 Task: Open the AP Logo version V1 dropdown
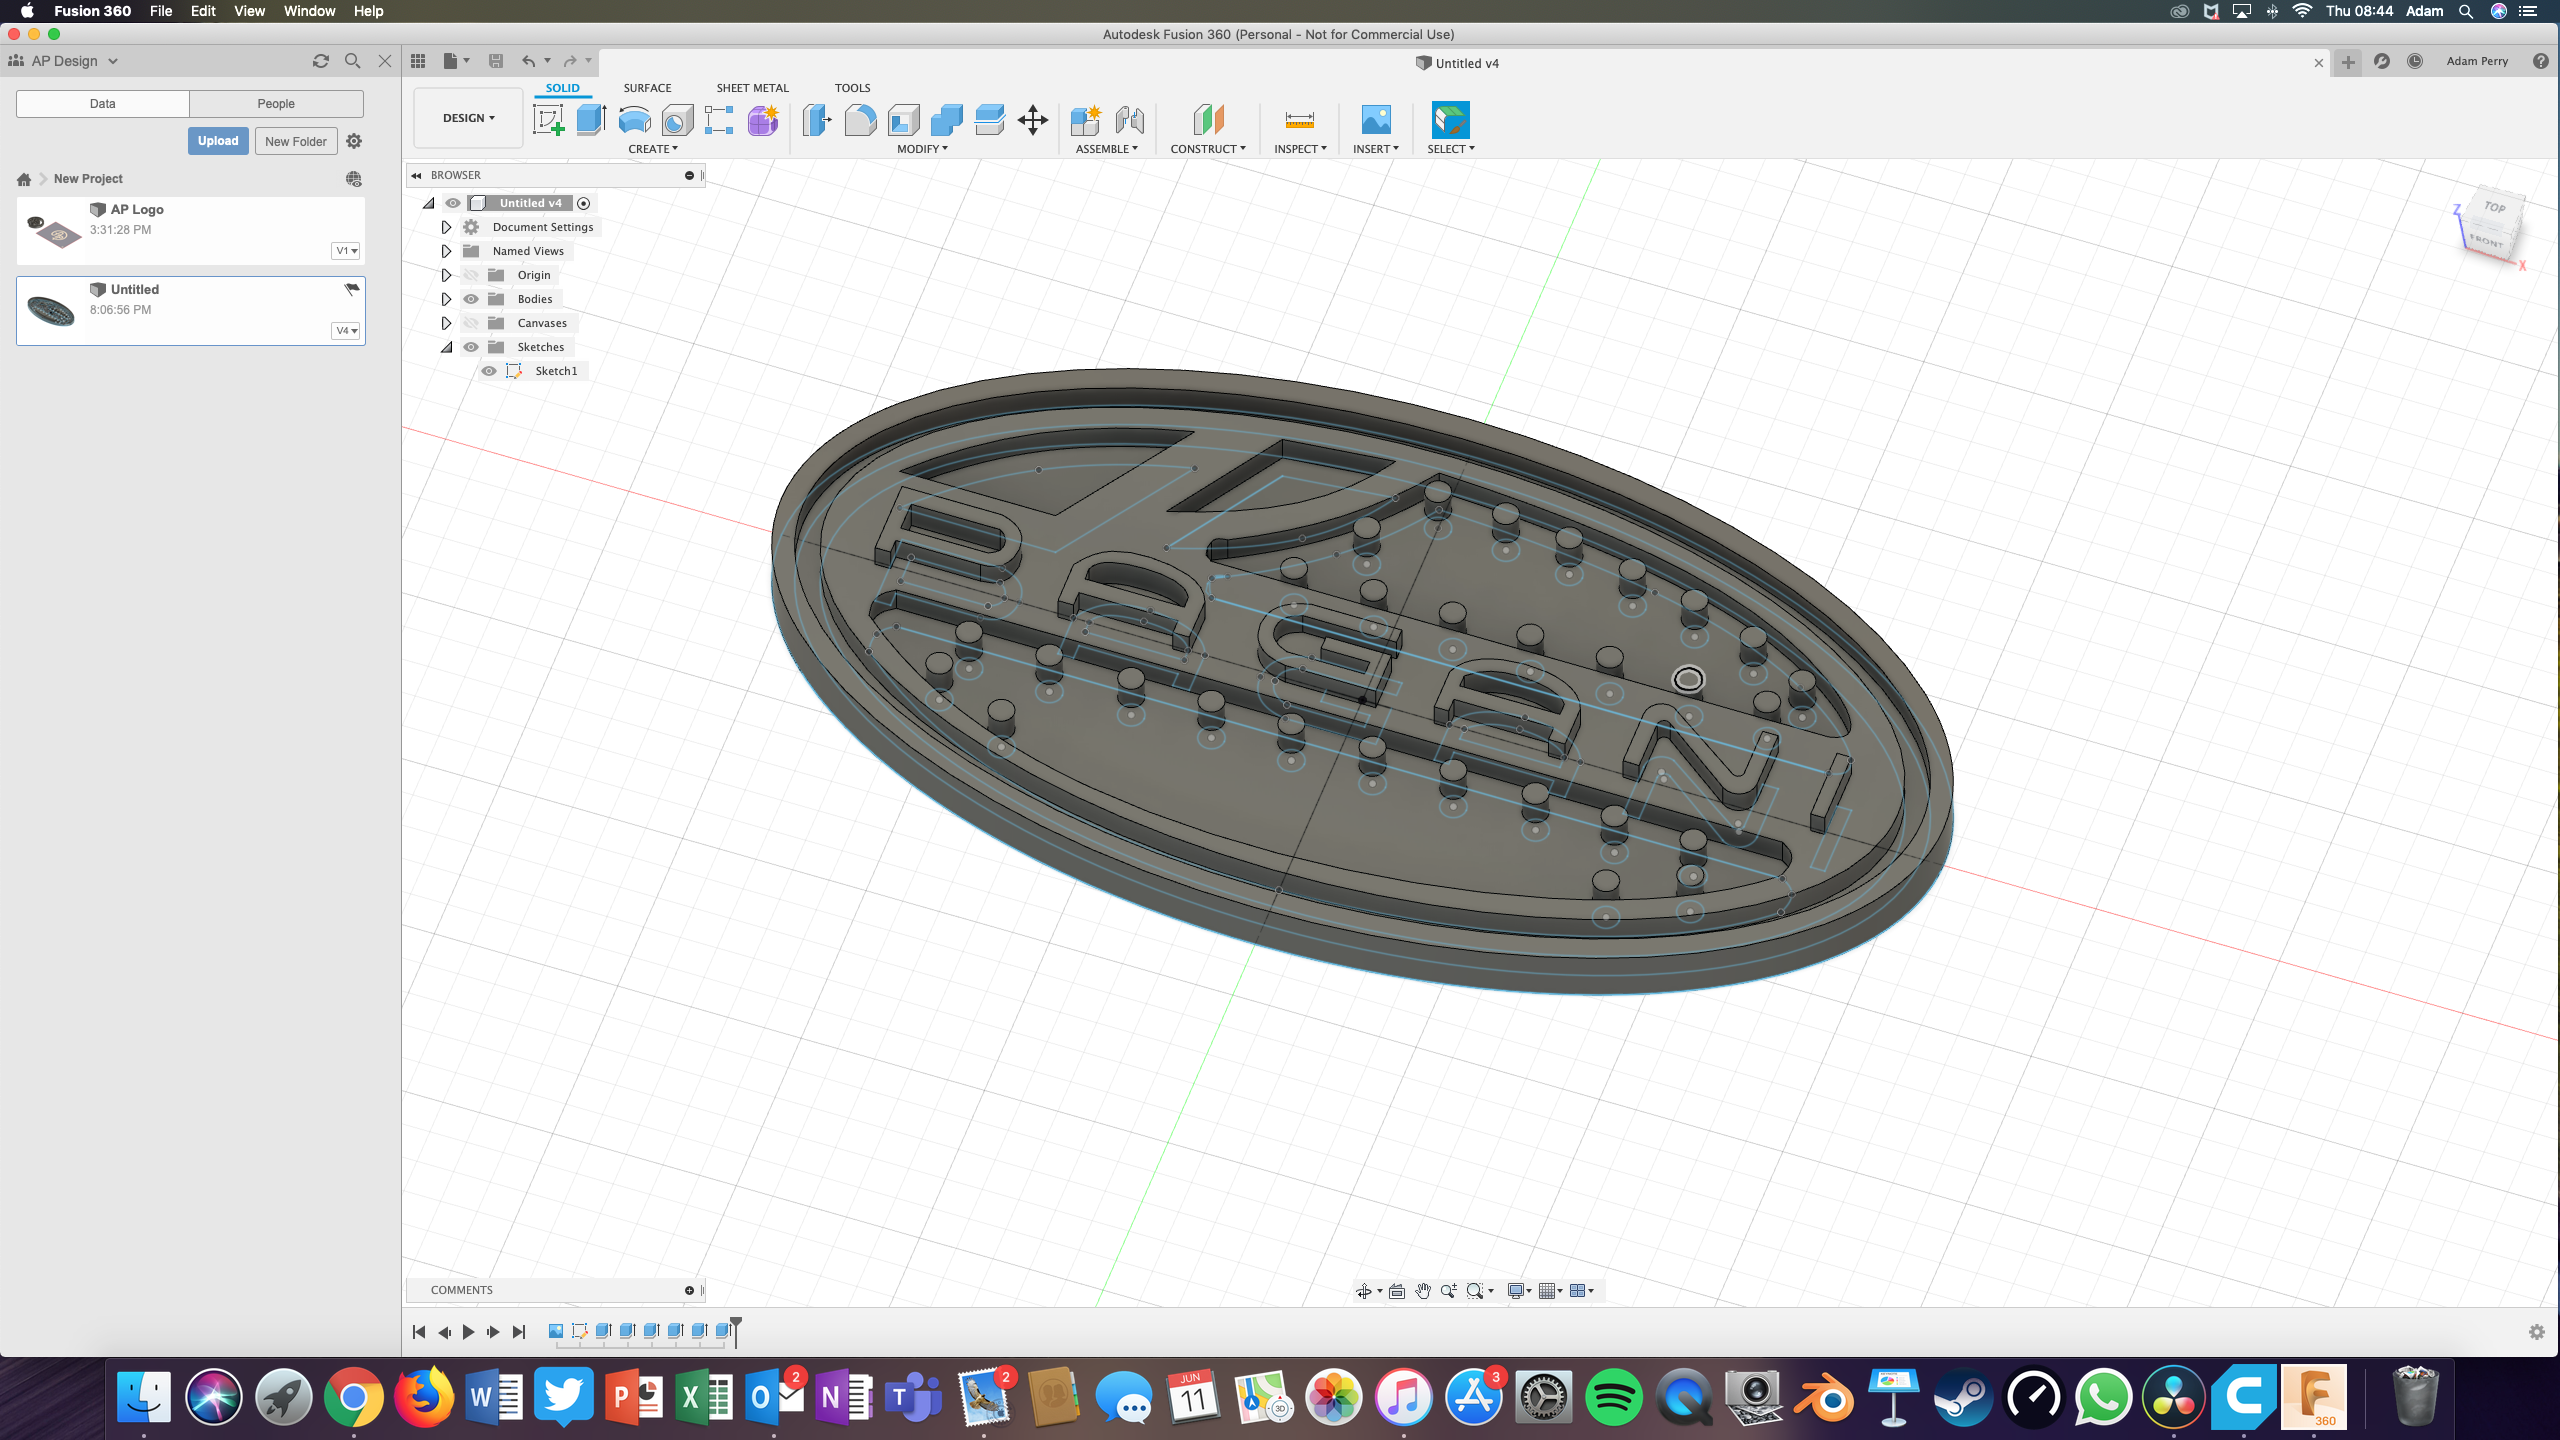click(346, 251)
